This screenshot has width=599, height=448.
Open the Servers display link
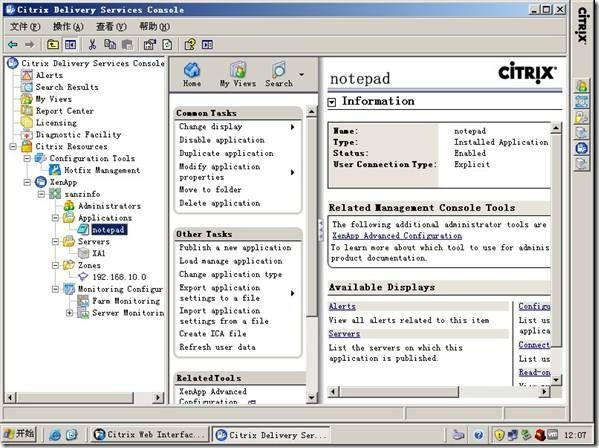(x=344, y=333)
